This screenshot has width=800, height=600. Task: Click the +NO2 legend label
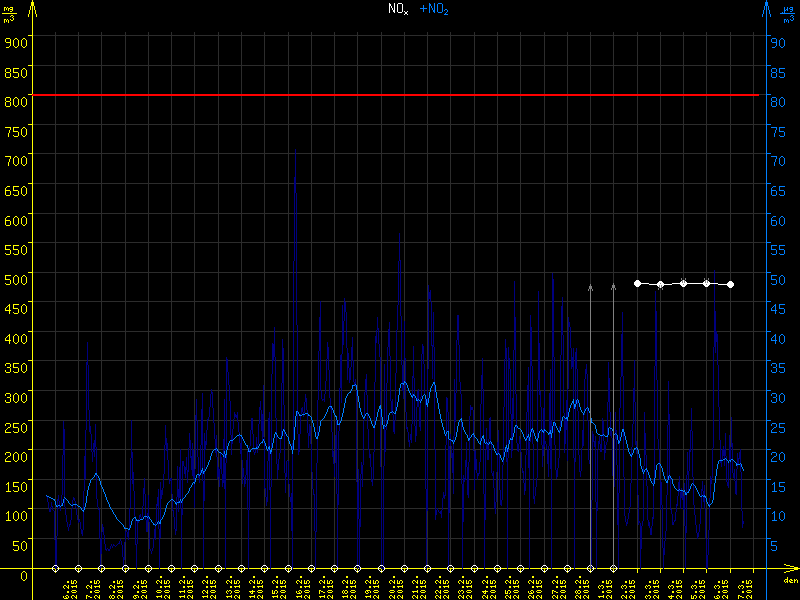coord(433,9)
